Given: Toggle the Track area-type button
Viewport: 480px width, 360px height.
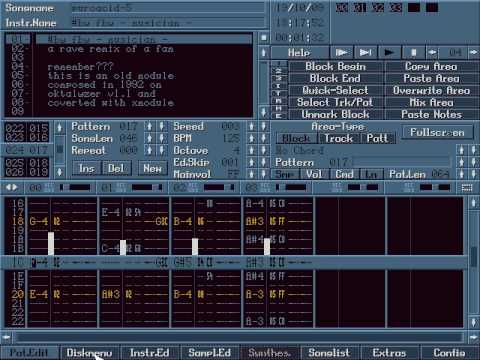Looking at the screenshot, I should pyautogui.click(x=339, y=138).
